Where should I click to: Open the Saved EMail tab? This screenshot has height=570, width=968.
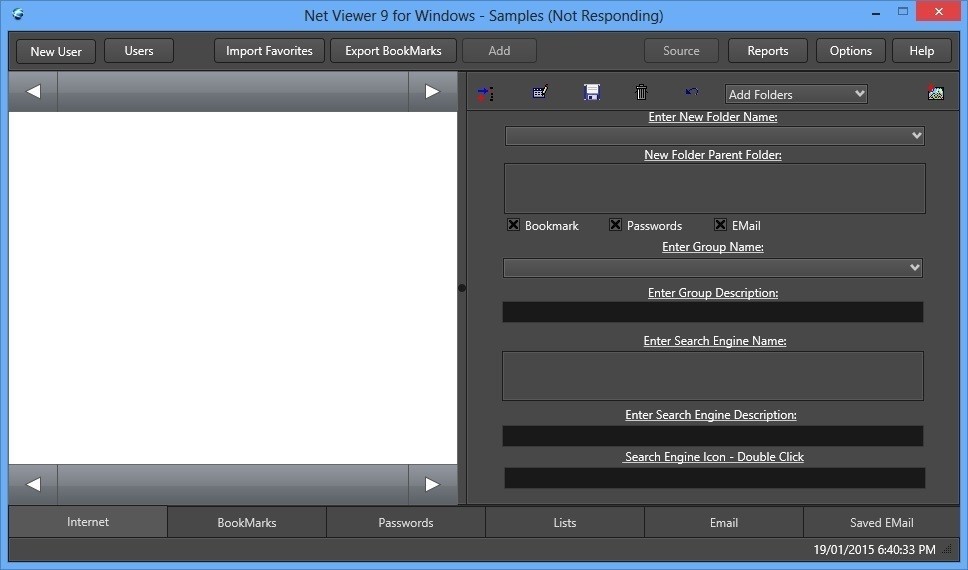881,522
